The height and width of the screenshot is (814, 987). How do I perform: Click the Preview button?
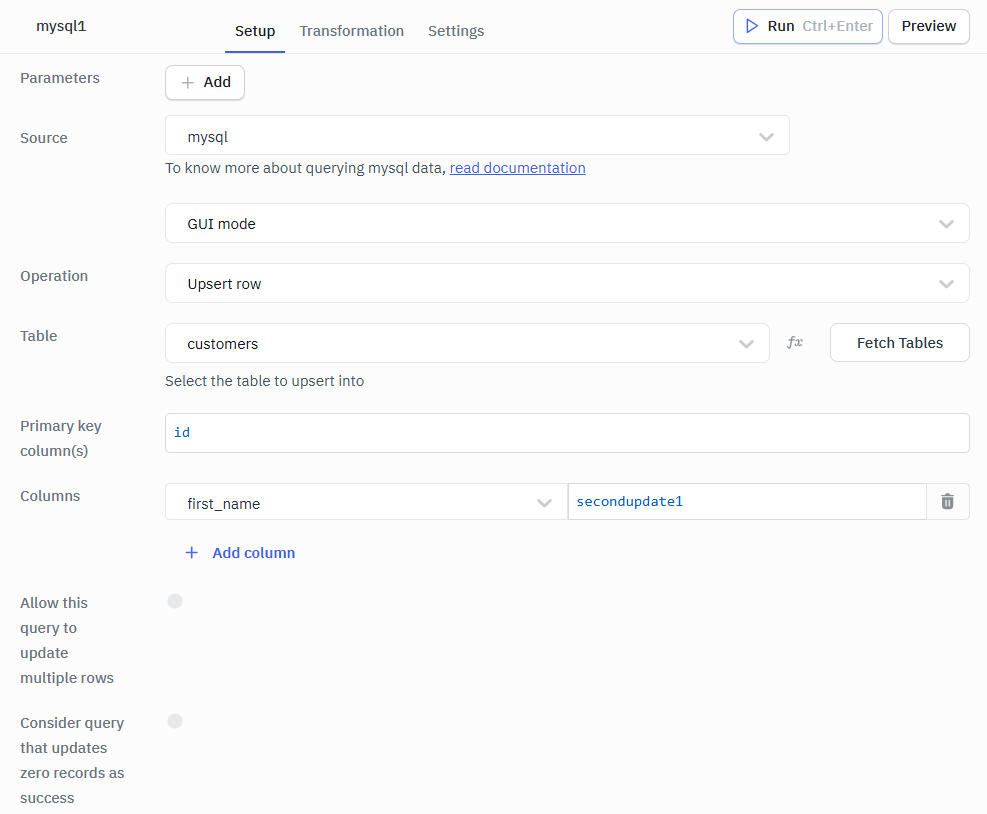point(928,26)
